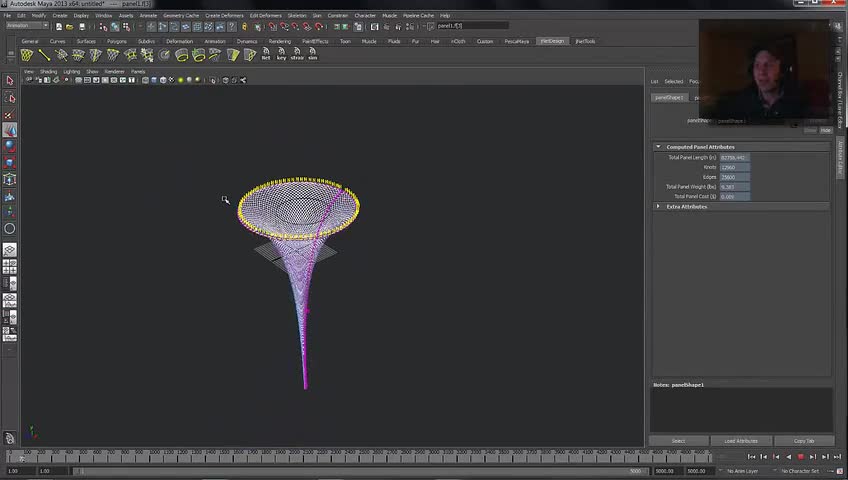Select the arrow Select tool in toolbox
The height and width of the screenshot is (480, 848).
pyautogui.click(x=10, y=81)
